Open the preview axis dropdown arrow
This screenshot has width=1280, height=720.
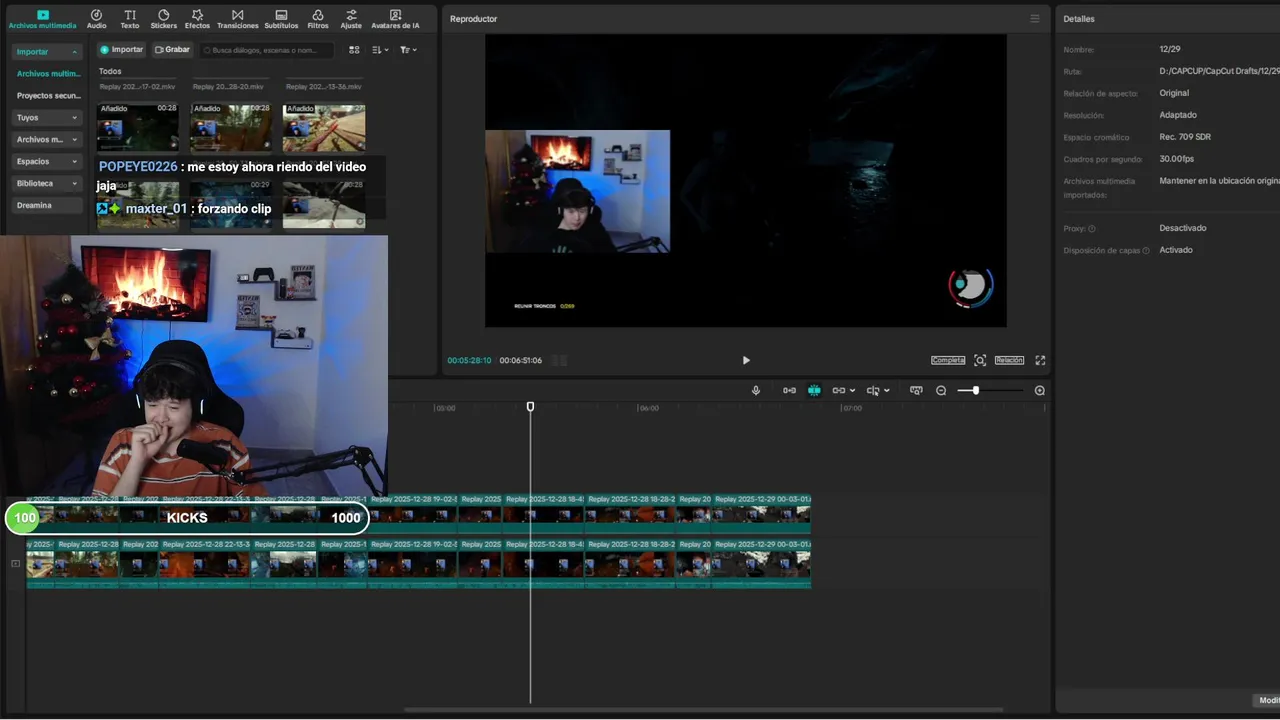pos(887,391)
